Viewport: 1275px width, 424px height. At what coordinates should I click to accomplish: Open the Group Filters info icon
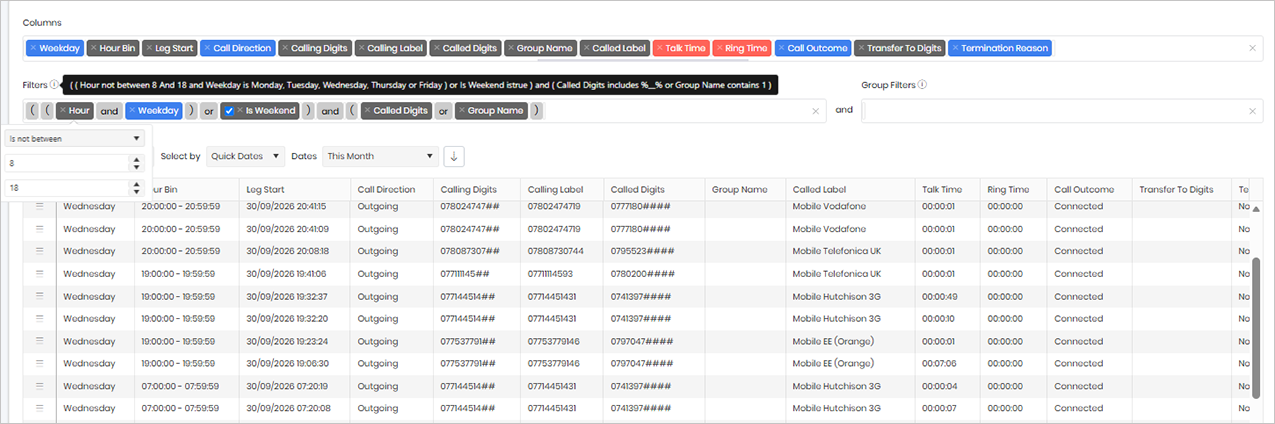pyautogui.click(x=922, y=85)
